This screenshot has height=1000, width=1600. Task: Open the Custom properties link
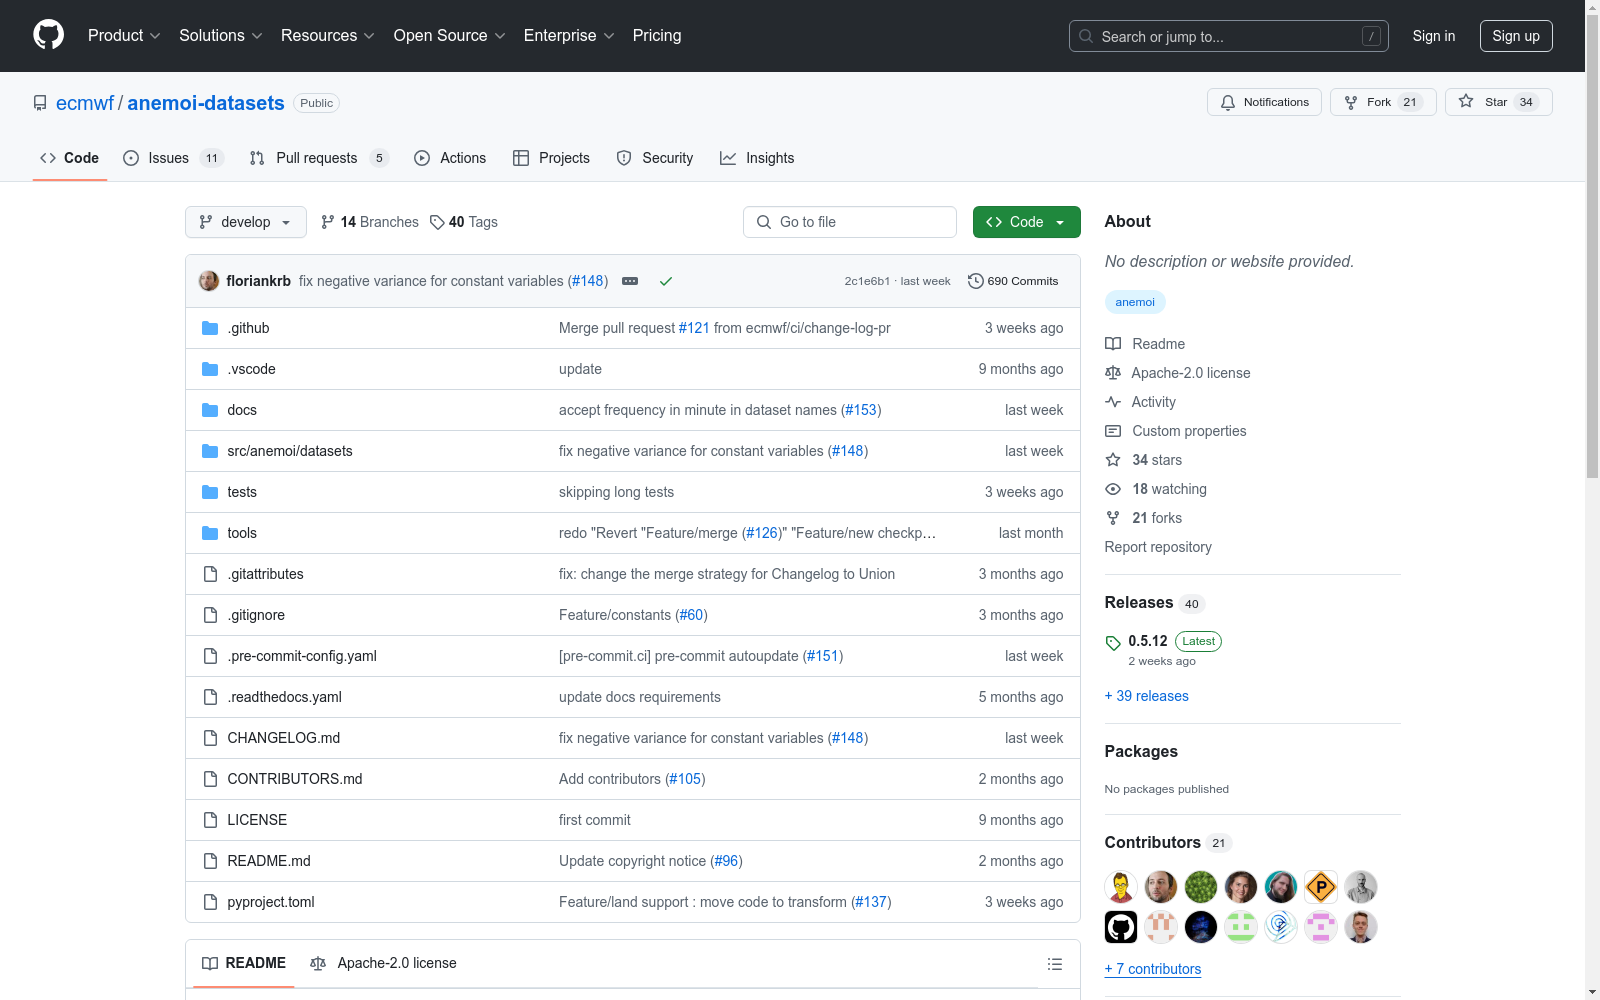[x=1189, y=431]
